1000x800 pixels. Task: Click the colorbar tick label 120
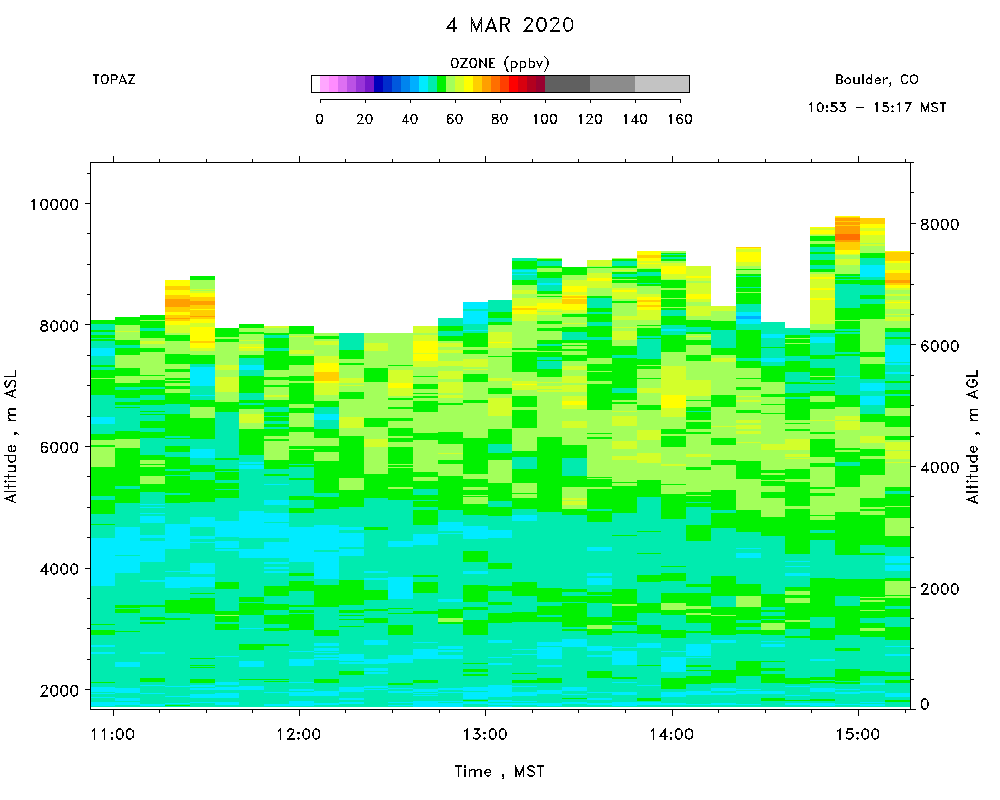(590, 119)
